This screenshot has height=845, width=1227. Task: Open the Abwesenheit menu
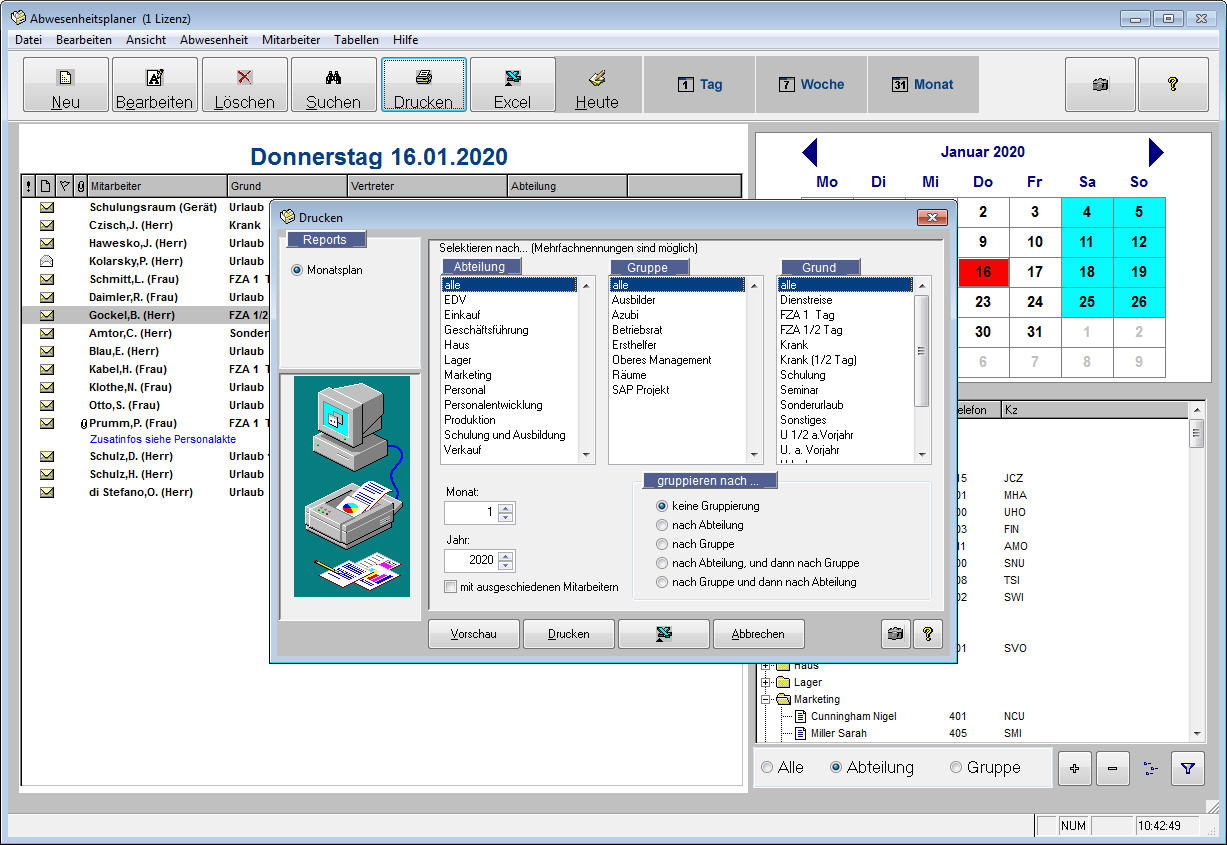coord(213,40)
